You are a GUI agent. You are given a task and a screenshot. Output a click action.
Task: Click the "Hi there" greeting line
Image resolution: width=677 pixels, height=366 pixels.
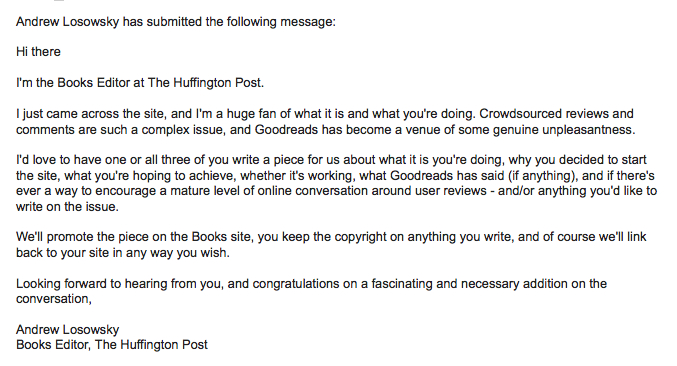point(38,52)
